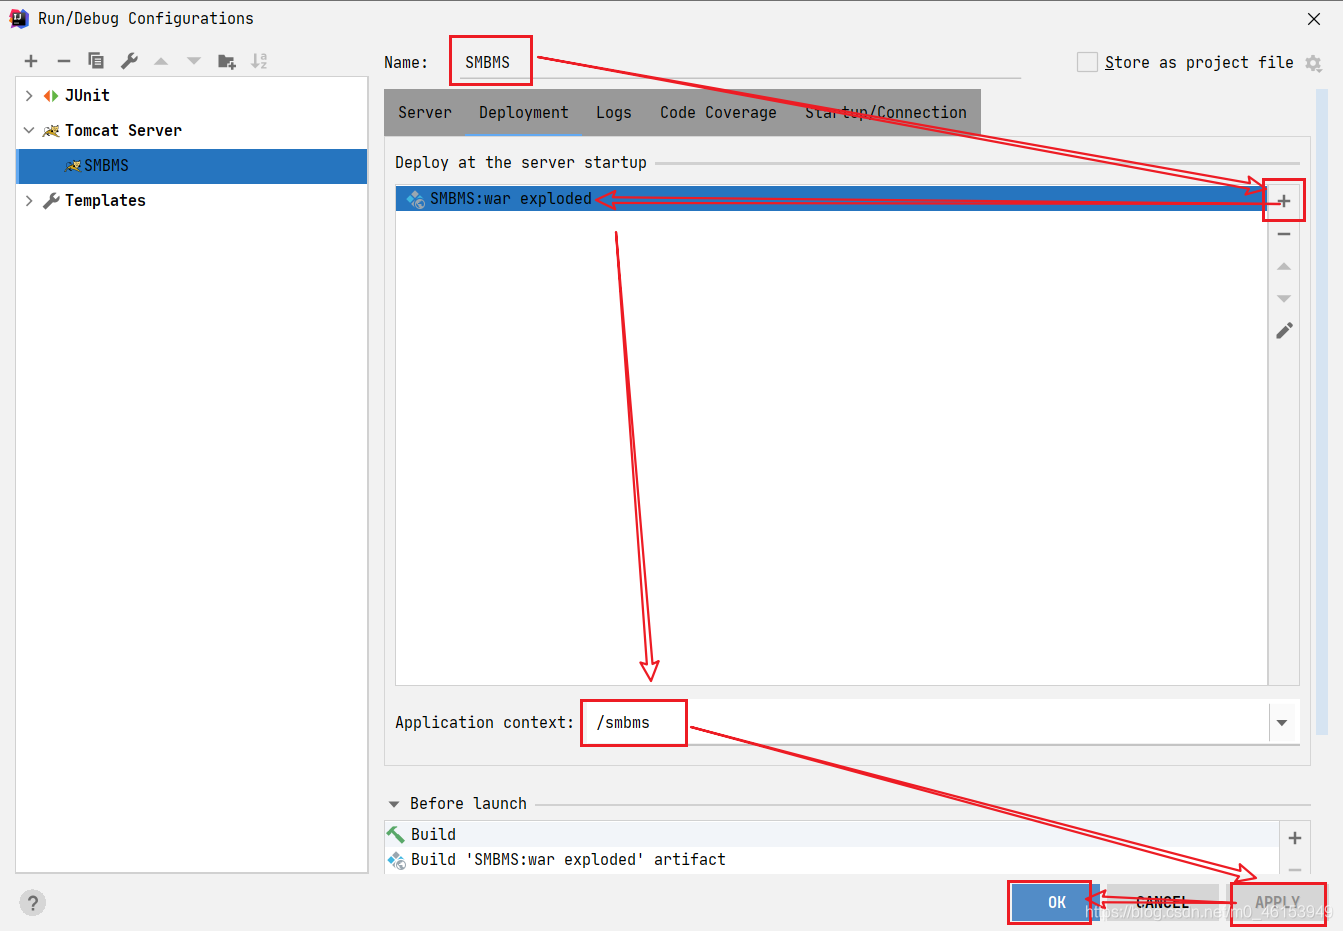Screen dimensions: 1343x931
Task: Confirm with the OK button
Action: 1056,903
